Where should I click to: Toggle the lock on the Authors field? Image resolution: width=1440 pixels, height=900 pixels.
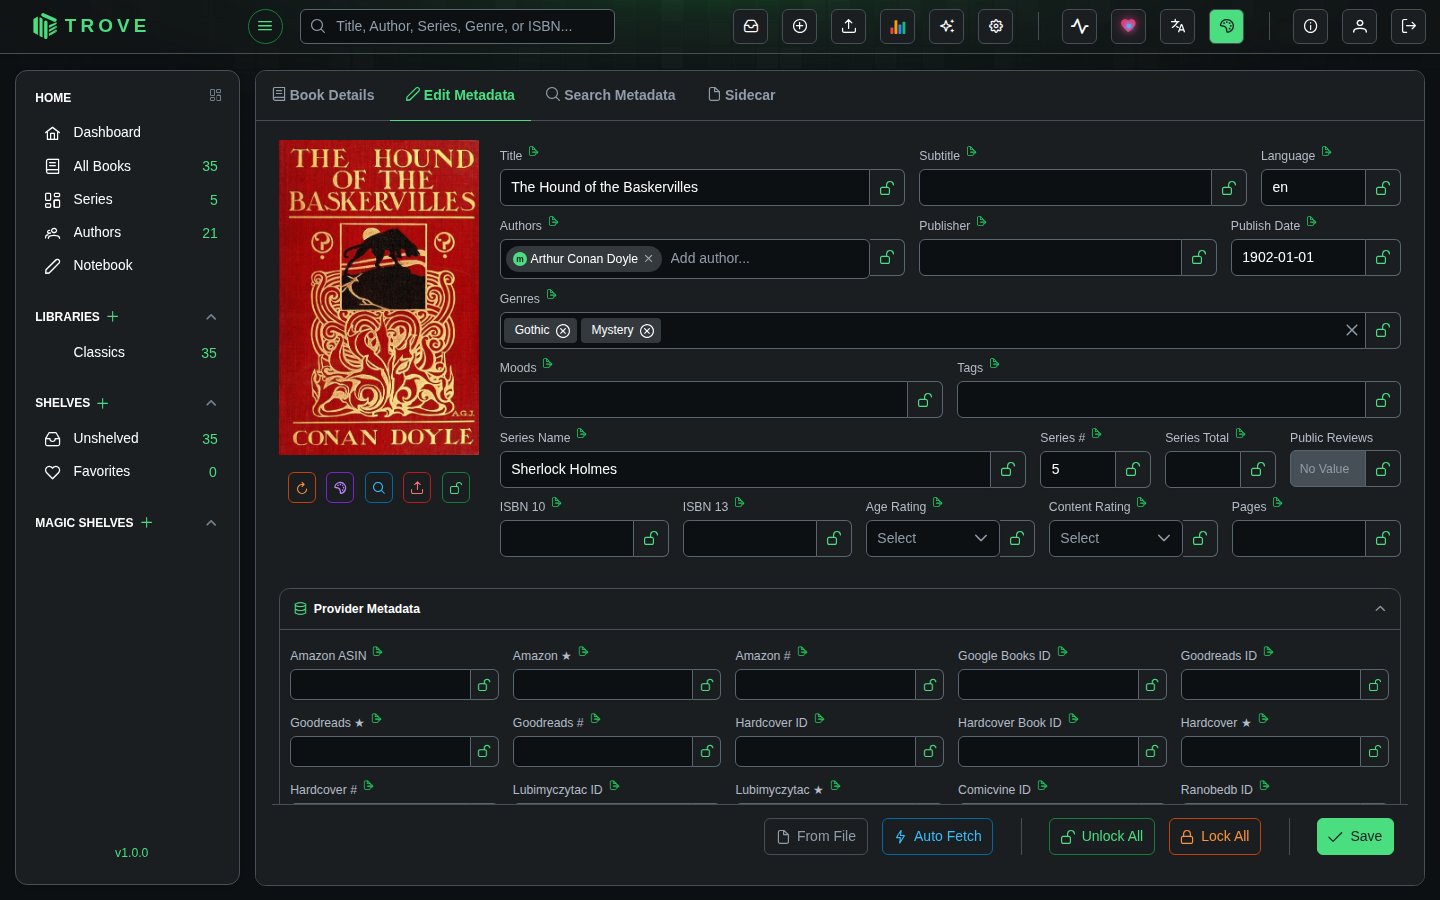887,258
